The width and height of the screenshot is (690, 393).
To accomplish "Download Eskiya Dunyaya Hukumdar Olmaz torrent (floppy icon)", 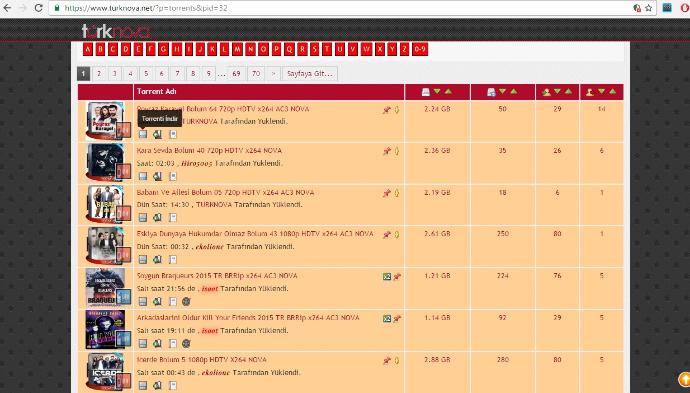I will [x=143, y=260].
